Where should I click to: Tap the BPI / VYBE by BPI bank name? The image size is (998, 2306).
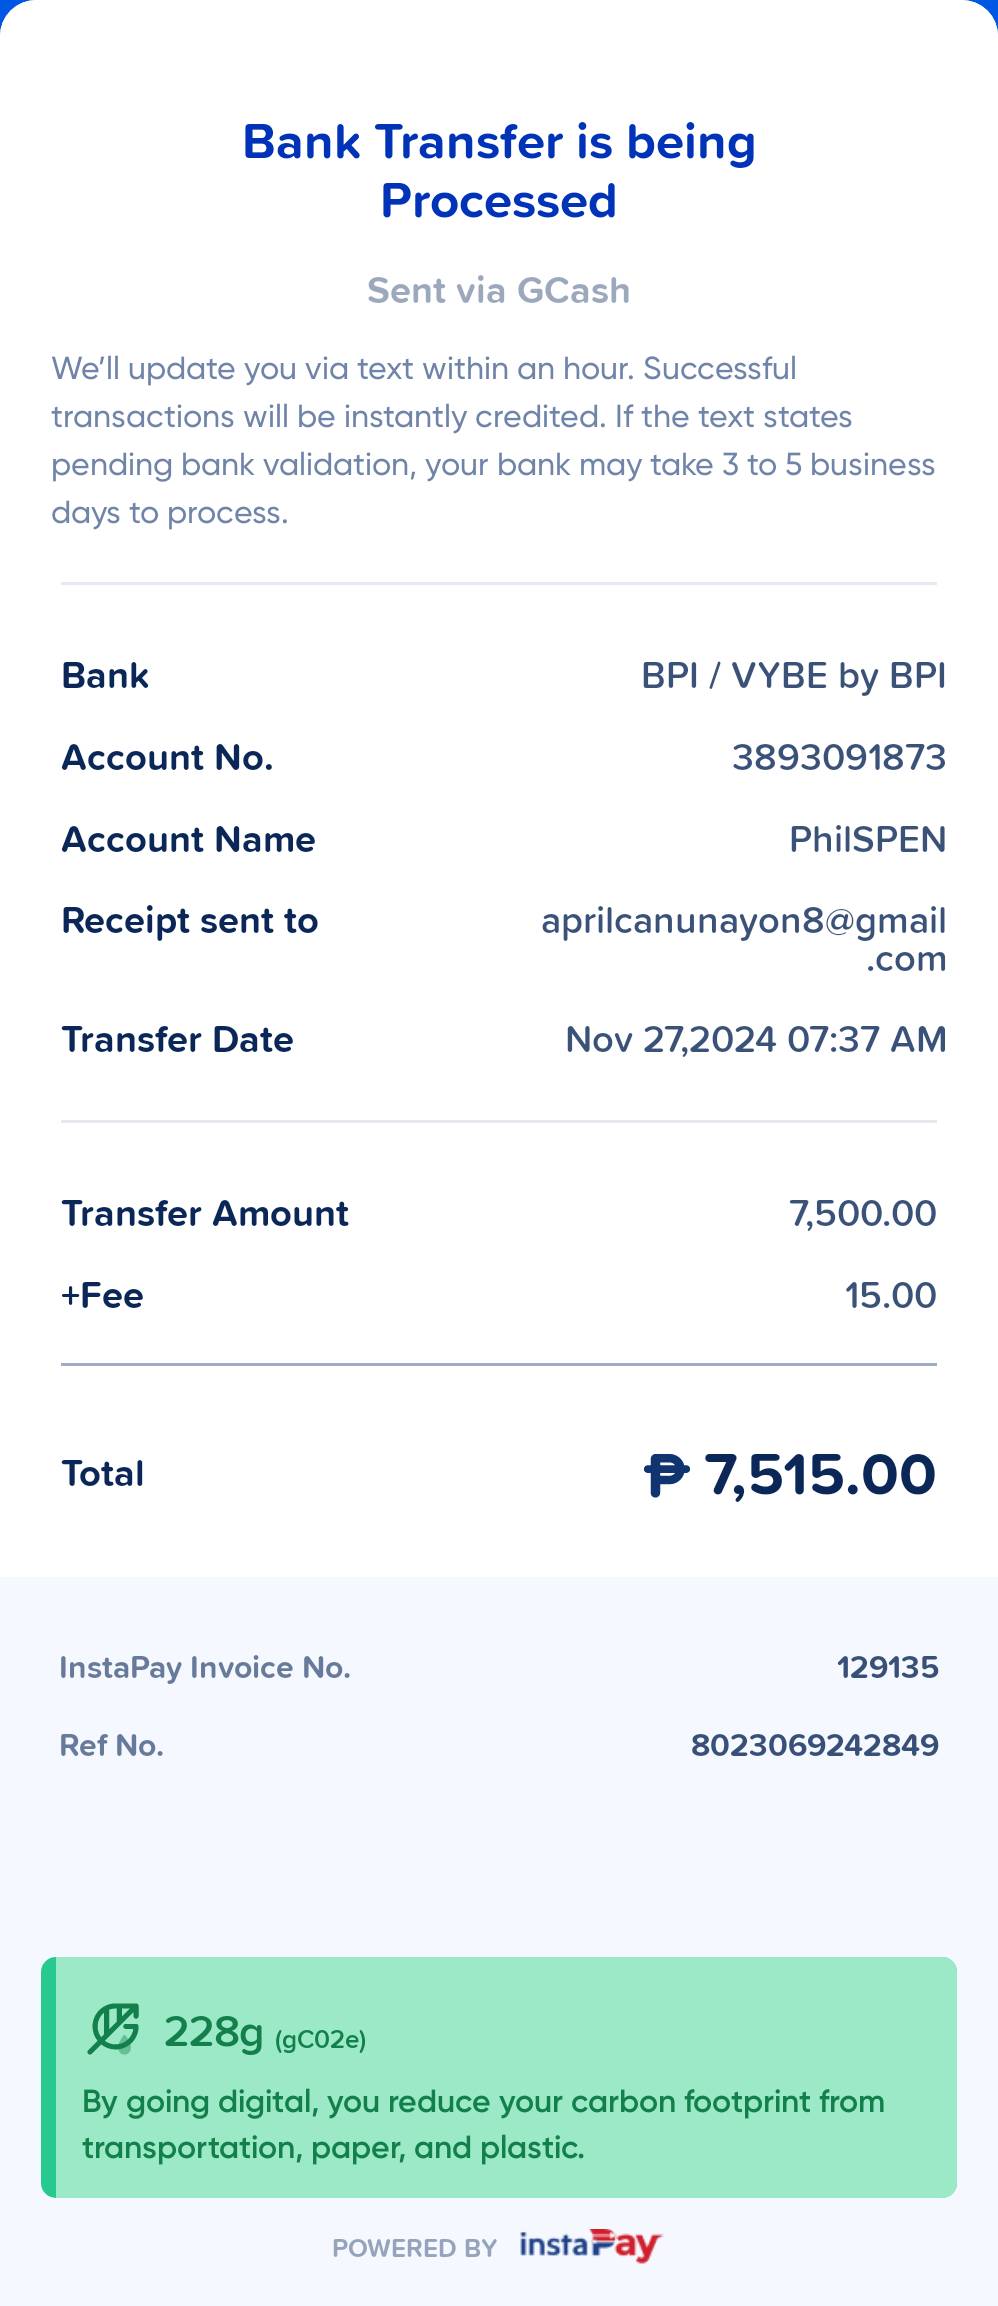794,676
